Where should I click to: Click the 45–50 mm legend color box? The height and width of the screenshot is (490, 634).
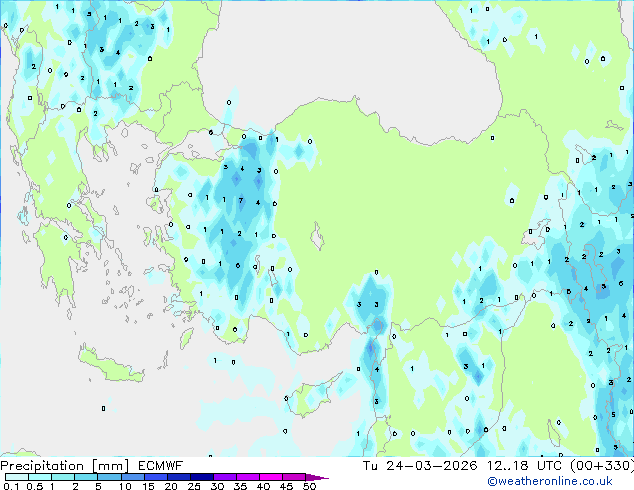click(x=294, y=477)
